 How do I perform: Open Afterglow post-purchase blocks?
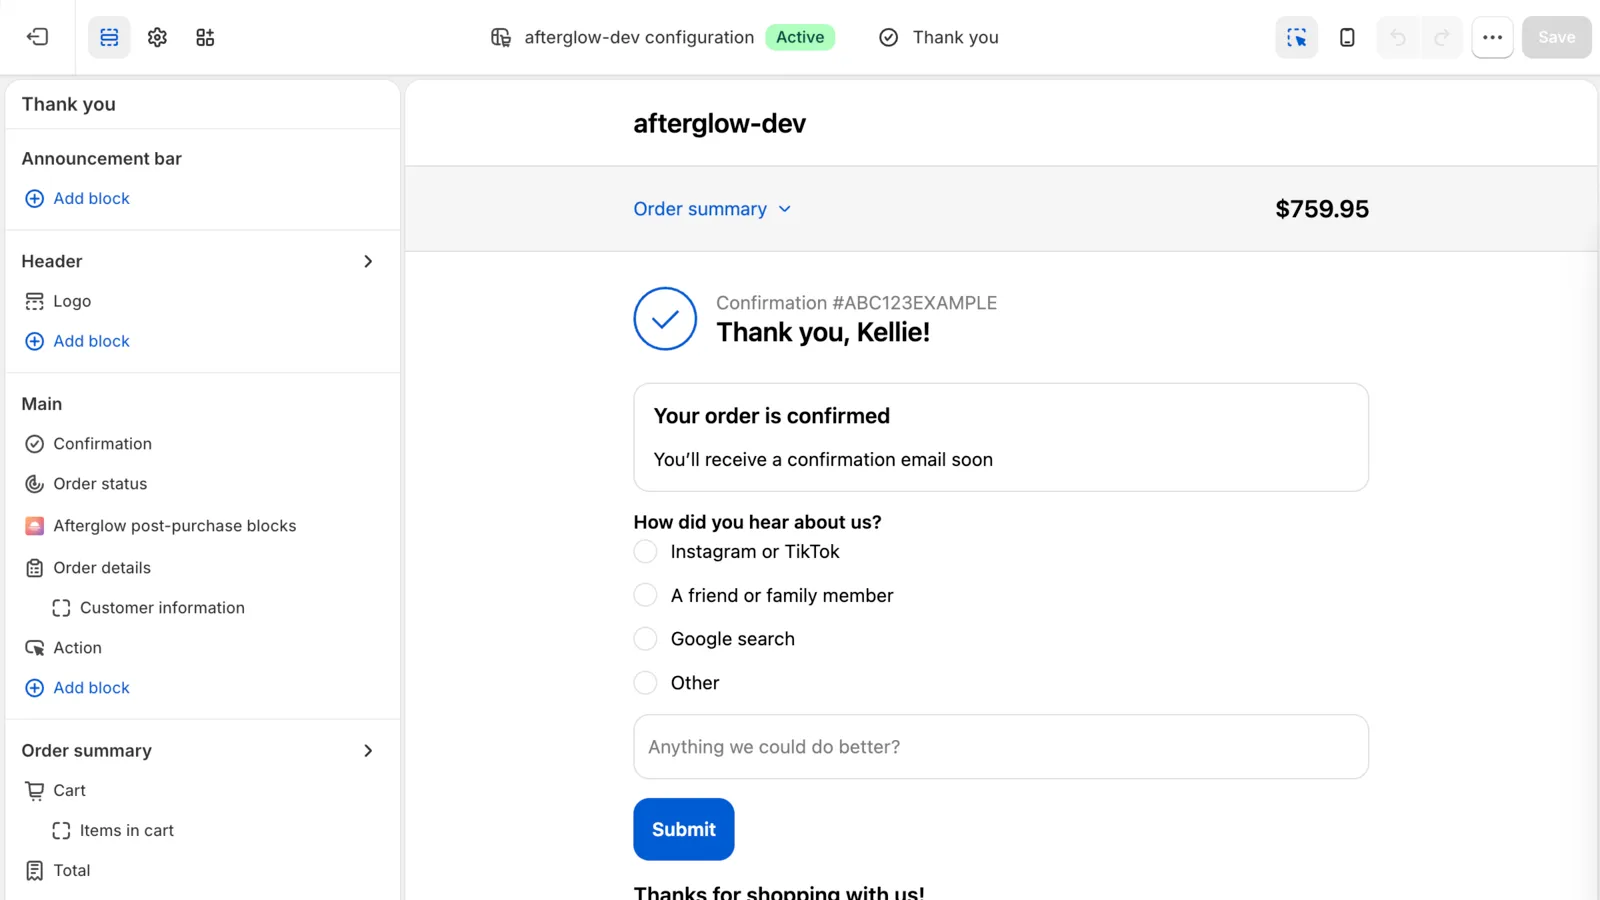click(160, 526)
